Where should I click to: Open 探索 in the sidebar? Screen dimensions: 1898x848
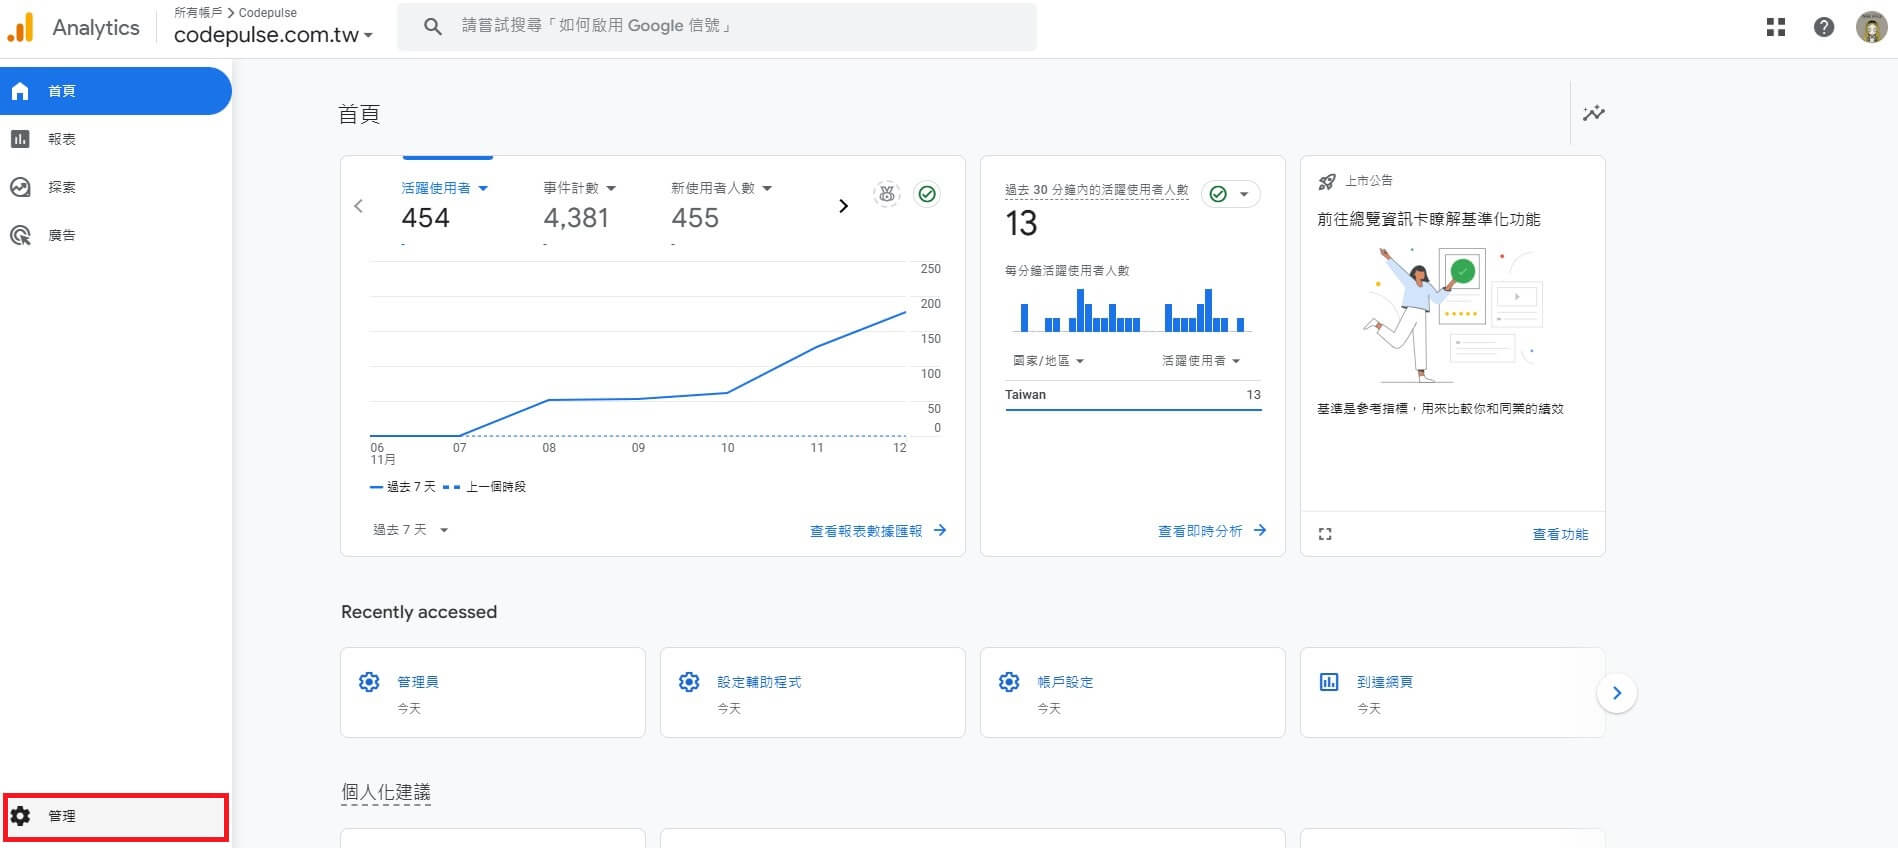tap(62, 187)
